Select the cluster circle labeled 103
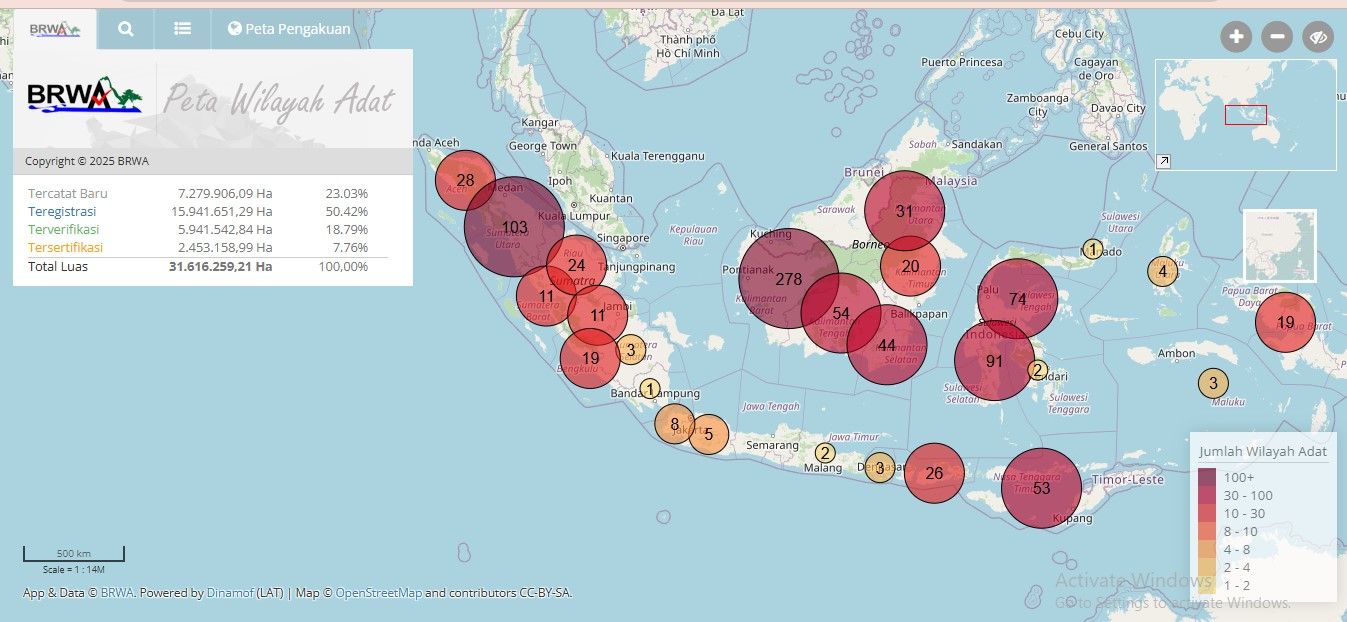The width and height of the screenshot is (1347, 622). pos(514,227)
